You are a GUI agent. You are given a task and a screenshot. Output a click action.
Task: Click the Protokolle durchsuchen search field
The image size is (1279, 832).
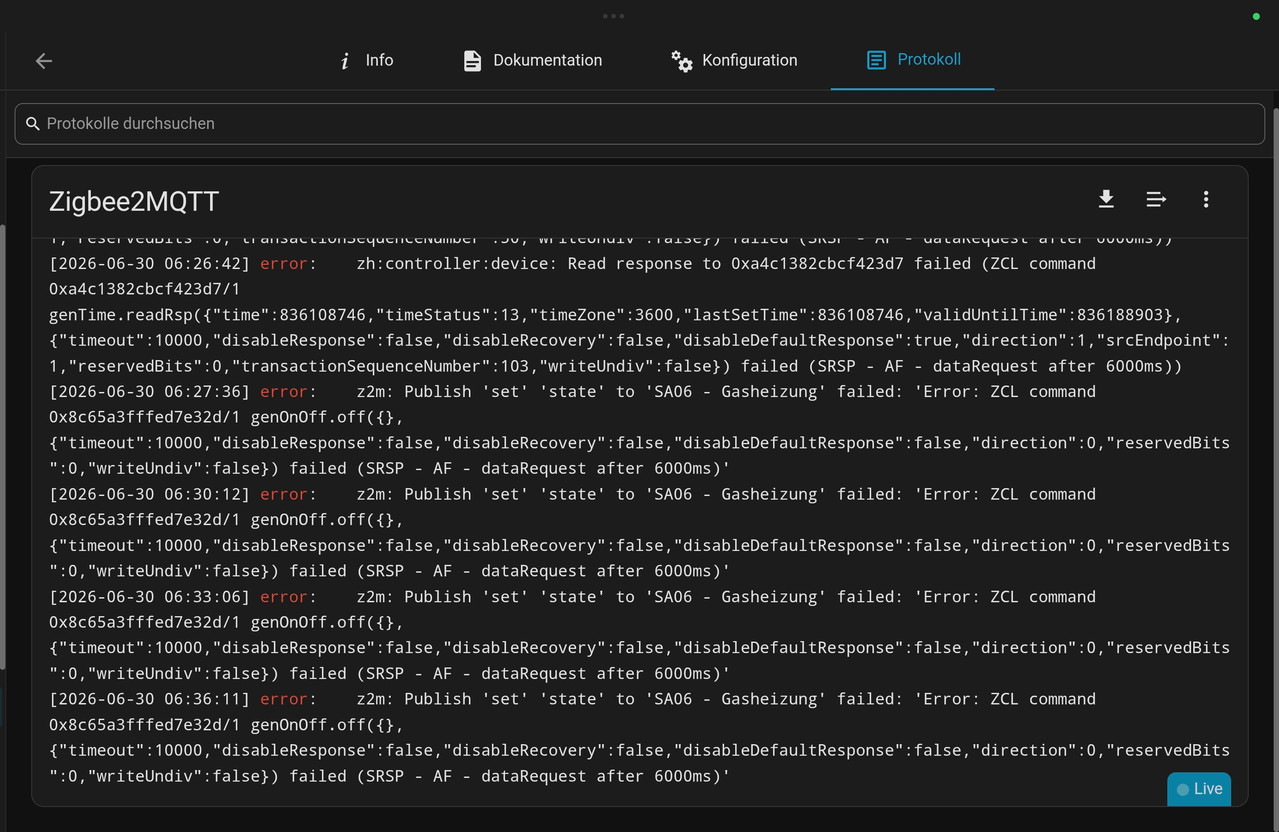[640, 124]
